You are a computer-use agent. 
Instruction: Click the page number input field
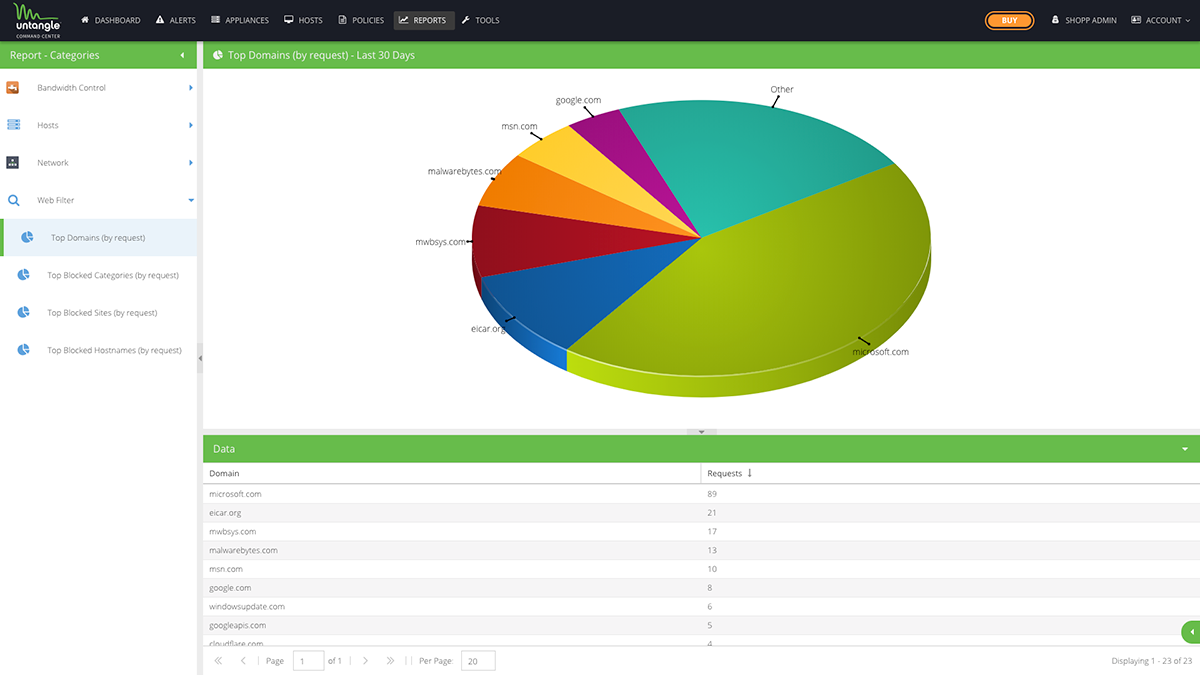[x=308, y=661]
